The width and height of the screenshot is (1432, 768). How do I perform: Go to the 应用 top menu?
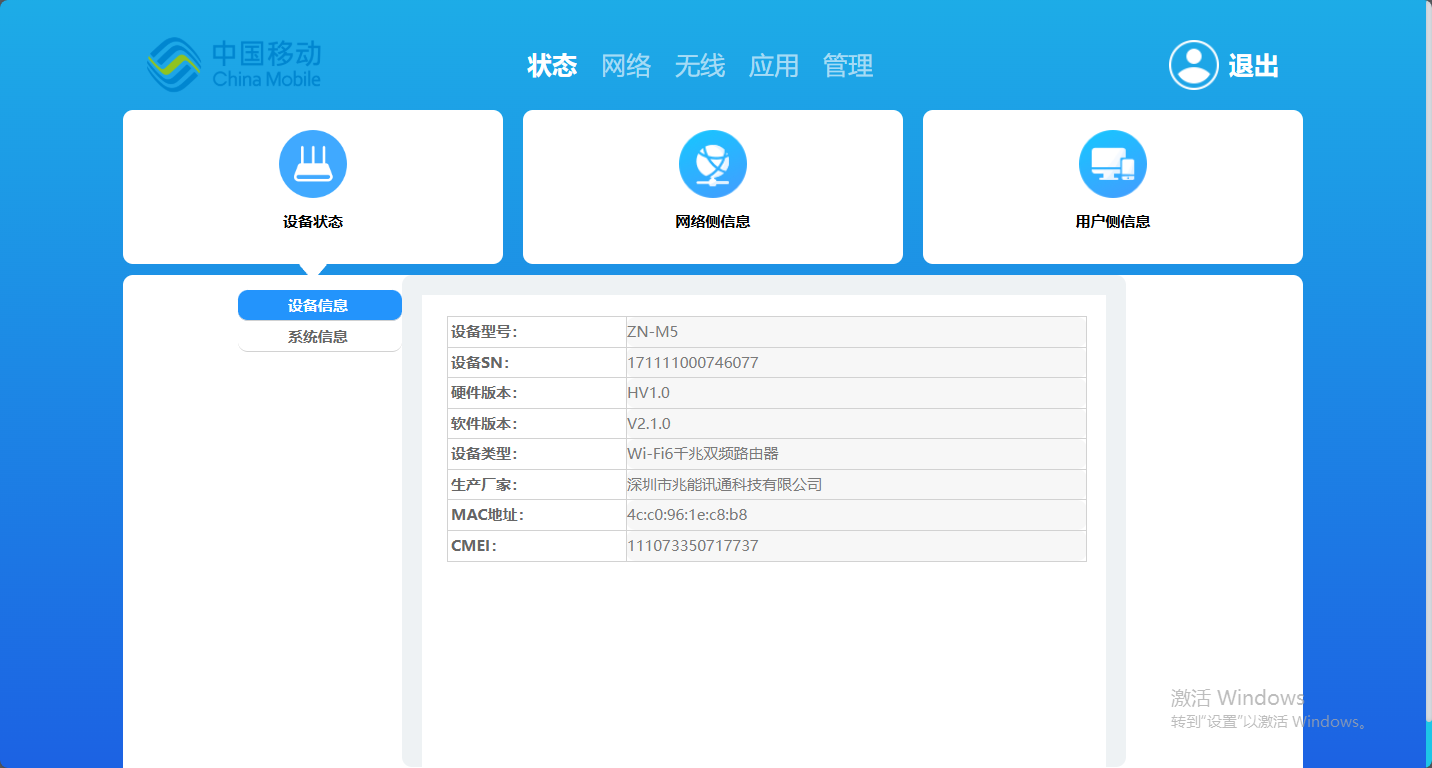[x=774, y=66]
